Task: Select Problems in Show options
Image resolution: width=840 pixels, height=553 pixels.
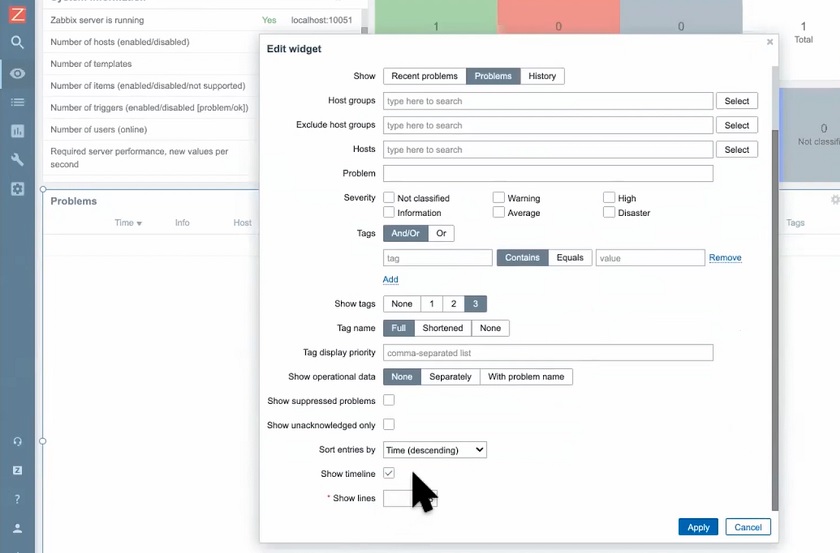Action: [493, 76]
